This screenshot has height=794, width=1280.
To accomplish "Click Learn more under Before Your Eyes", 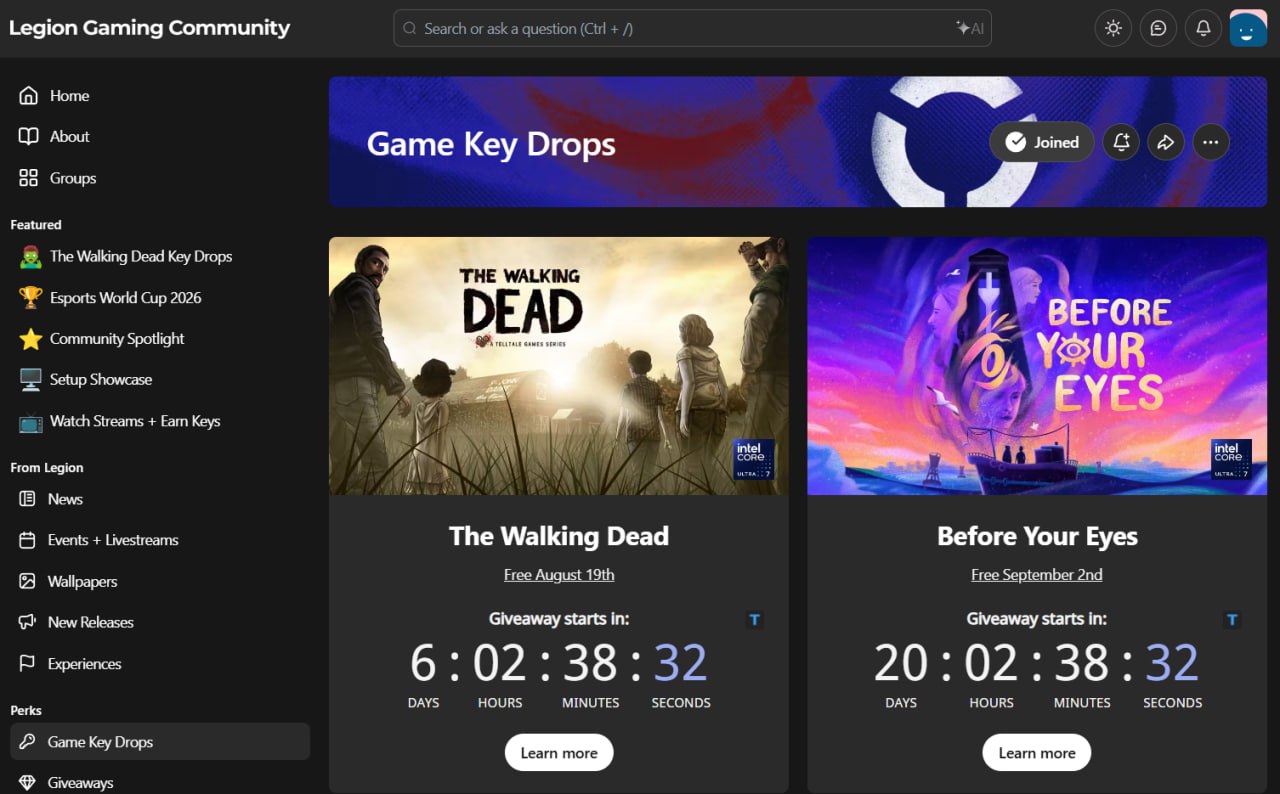I will (x=1037, y=753).
